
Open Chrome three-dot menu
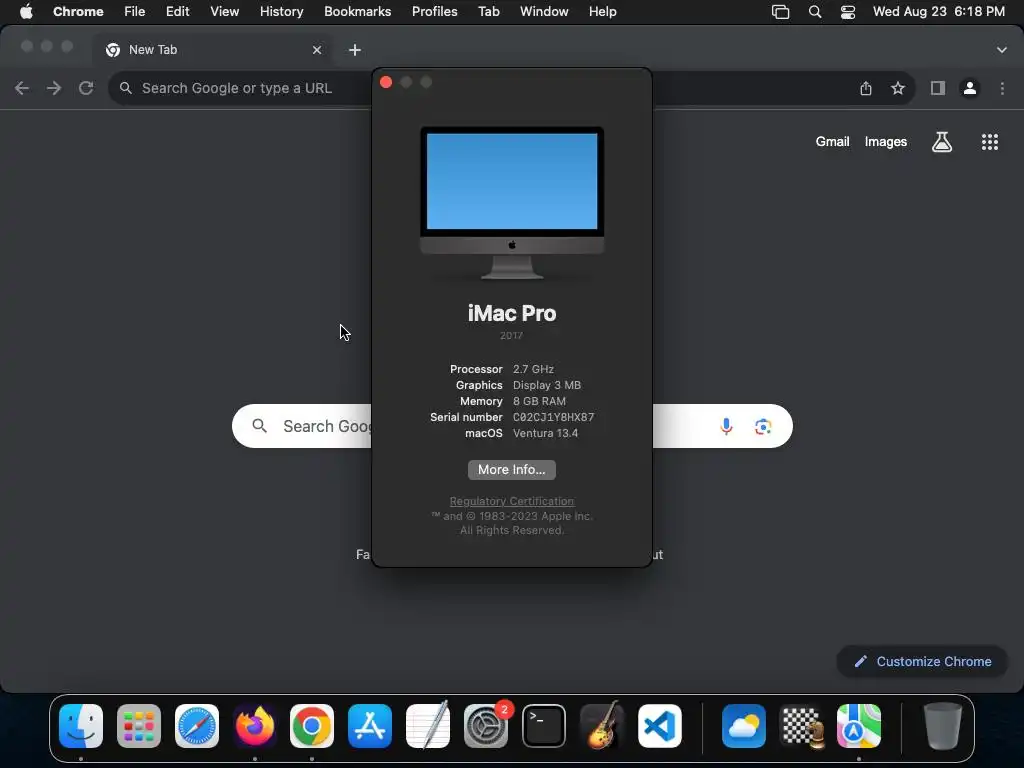pyautogui.click(x=1002, y=88)
